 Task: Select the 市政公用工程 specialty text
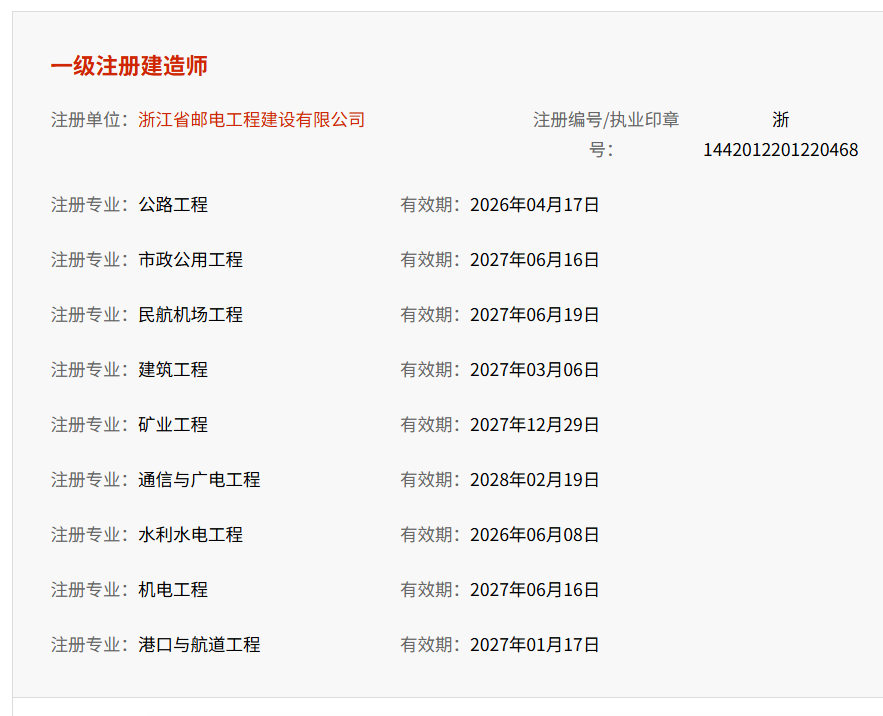tap(190, 260)
